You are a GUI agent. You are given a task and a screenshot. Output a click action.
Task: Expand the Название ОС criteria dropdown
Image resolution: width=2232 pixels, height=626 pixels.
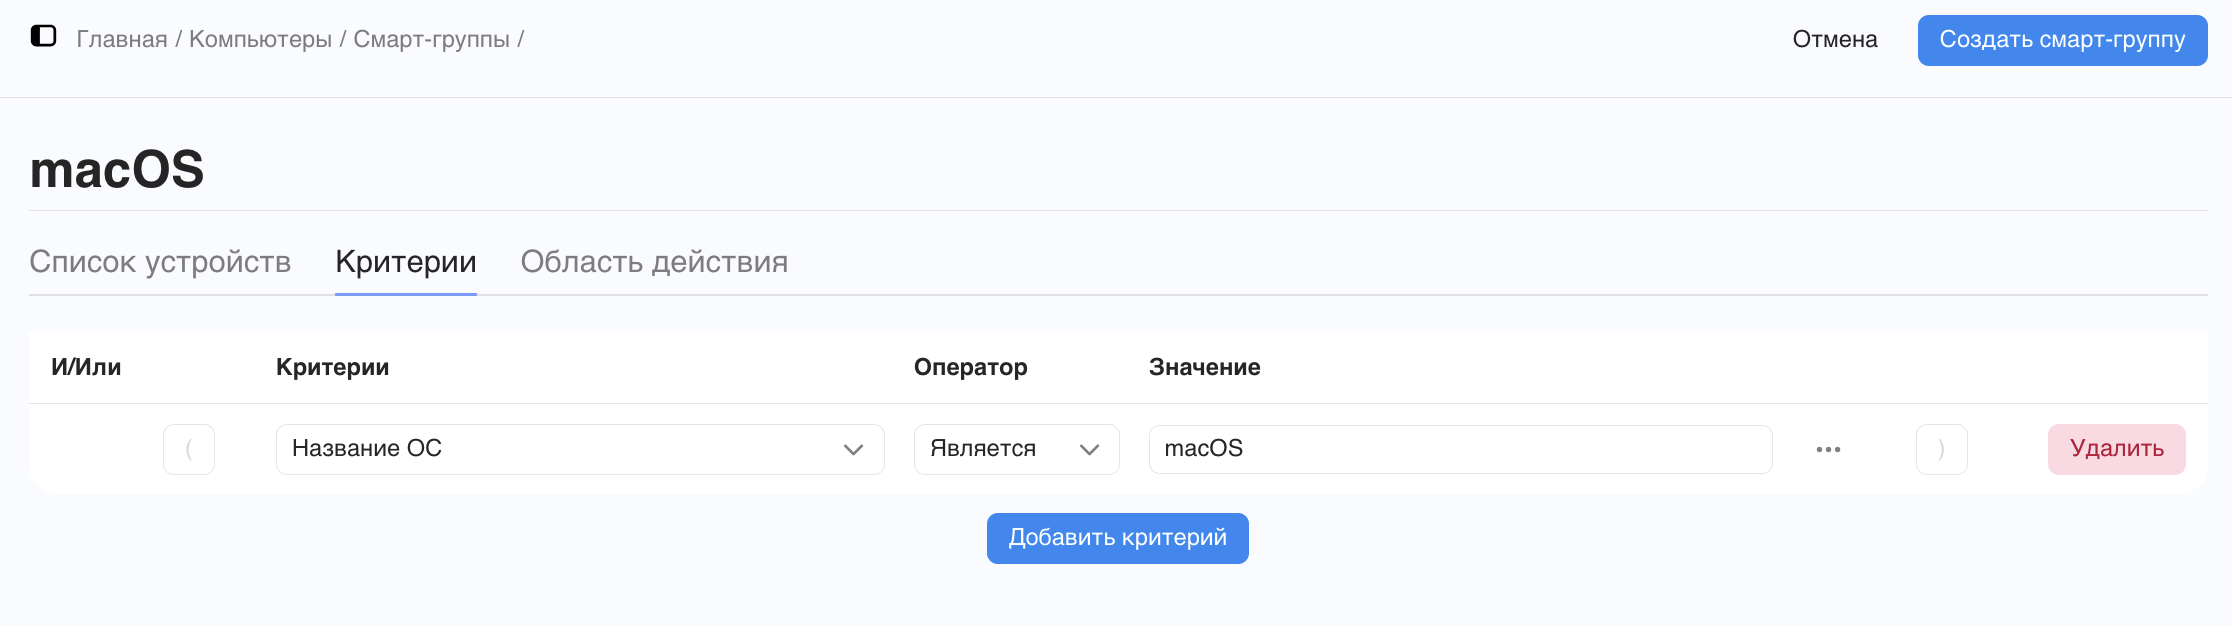coord(580,449)
